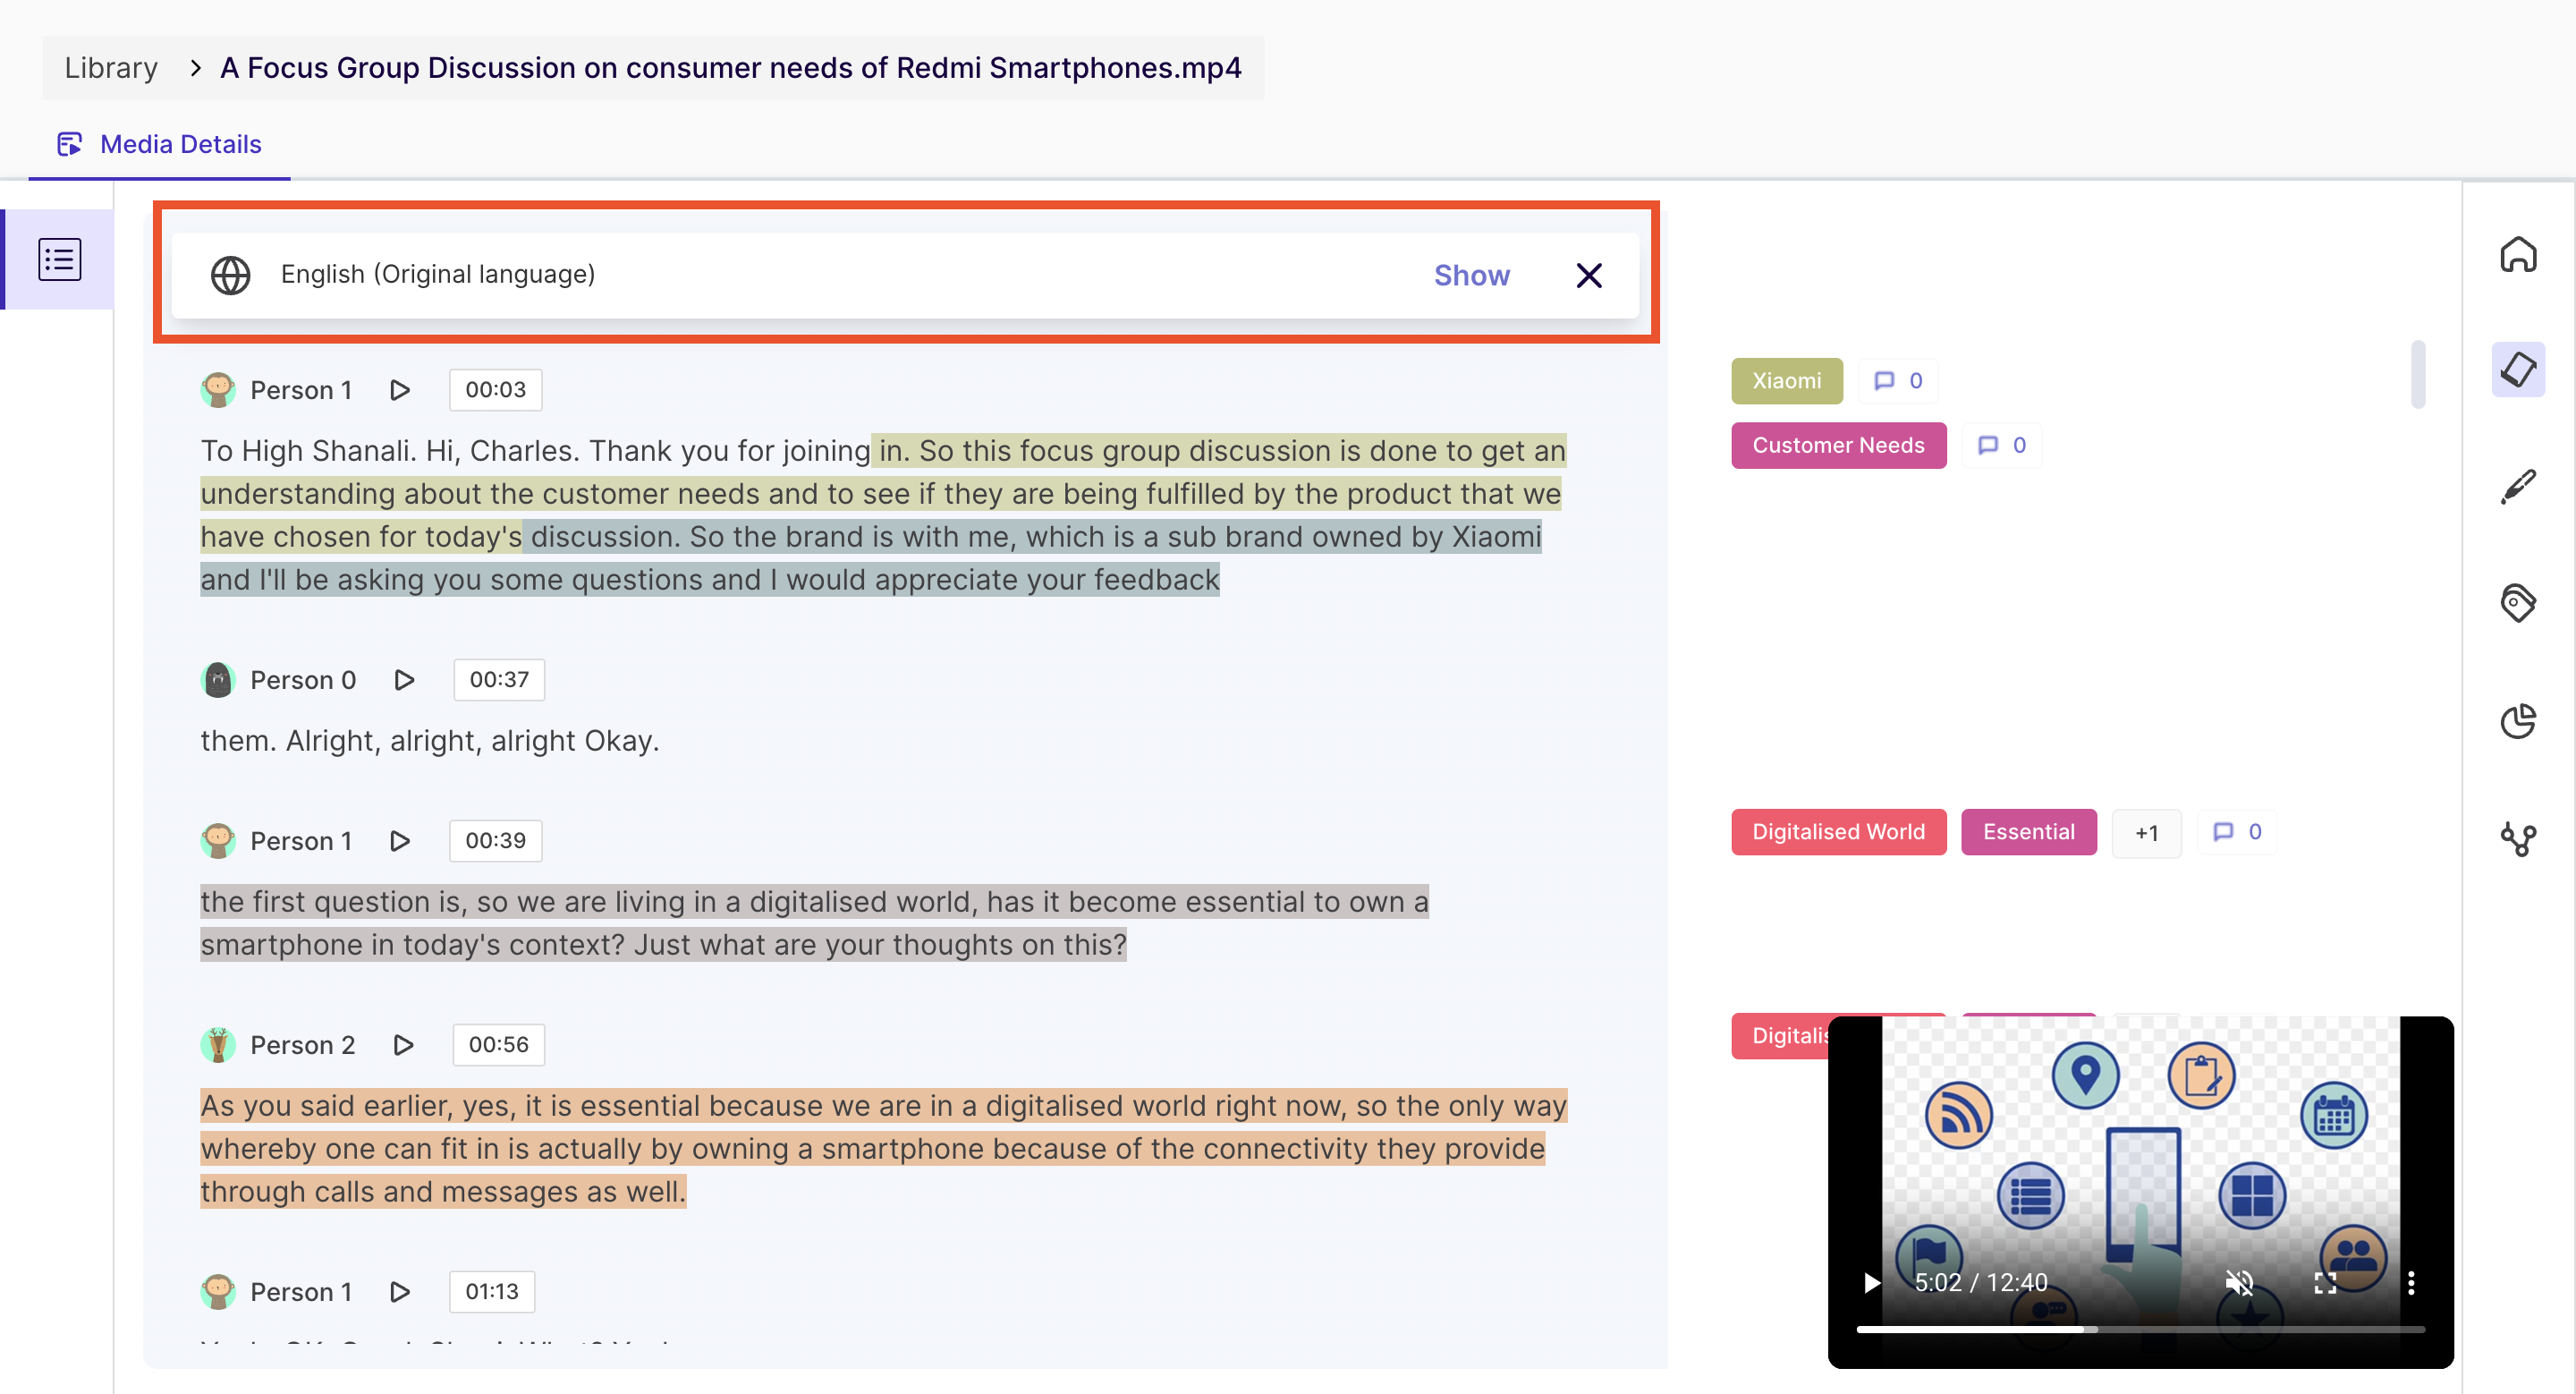
Task: Unmute the video player
Action: 2239,1283
